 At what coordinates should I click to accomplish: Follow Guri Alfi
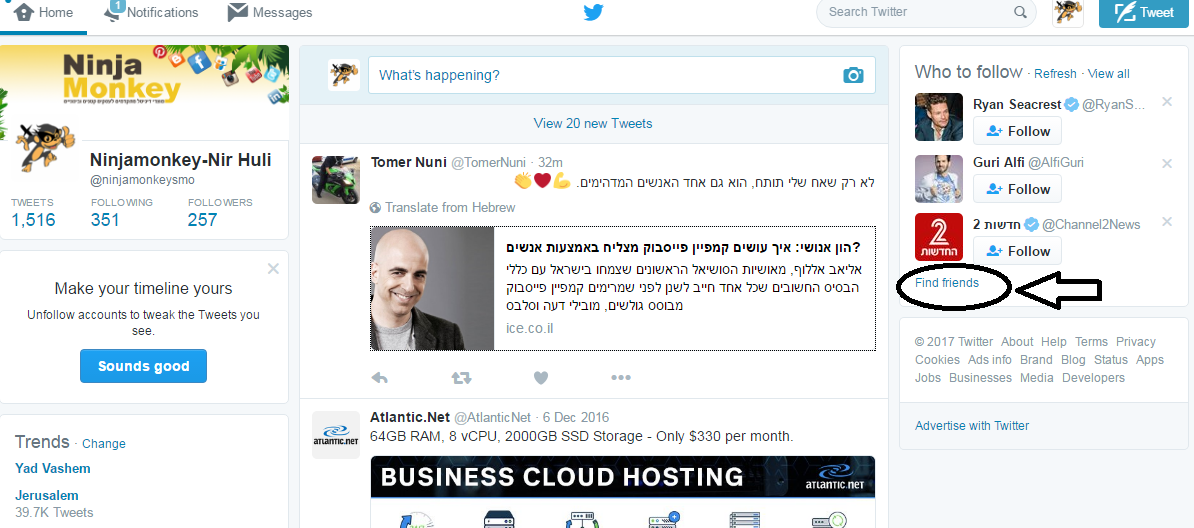click(x=1017, y=189)
